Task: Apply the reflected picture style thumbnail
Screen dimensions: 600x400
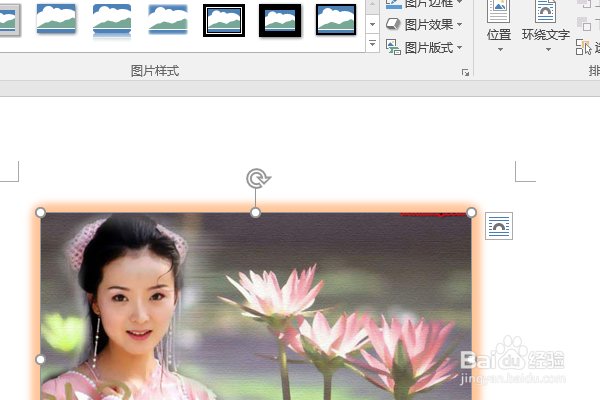Action: coord(112,21)
